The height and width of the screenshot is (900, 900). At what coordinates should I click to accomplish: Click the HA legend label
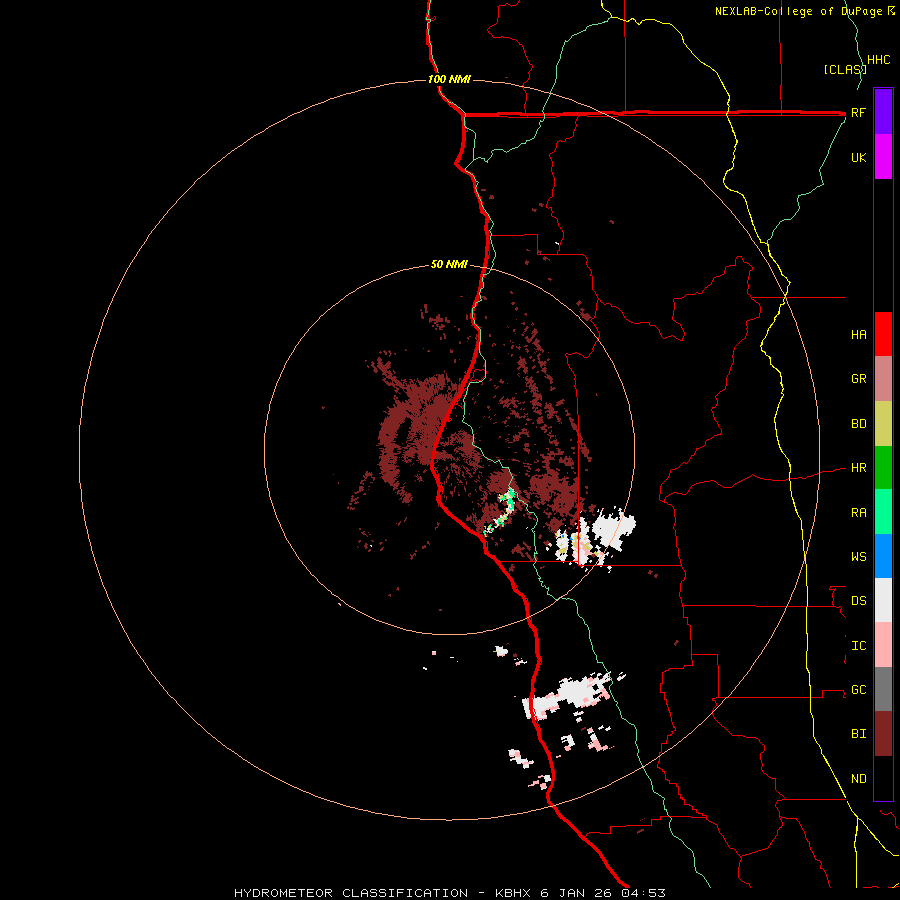(x=858, y=335)
